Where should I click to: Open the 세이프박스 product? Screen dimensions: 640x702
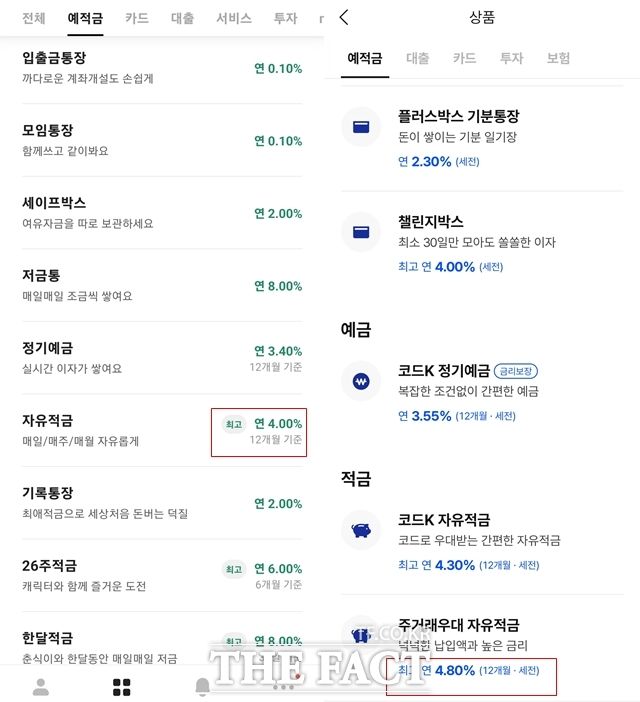[x=160, y=213]
